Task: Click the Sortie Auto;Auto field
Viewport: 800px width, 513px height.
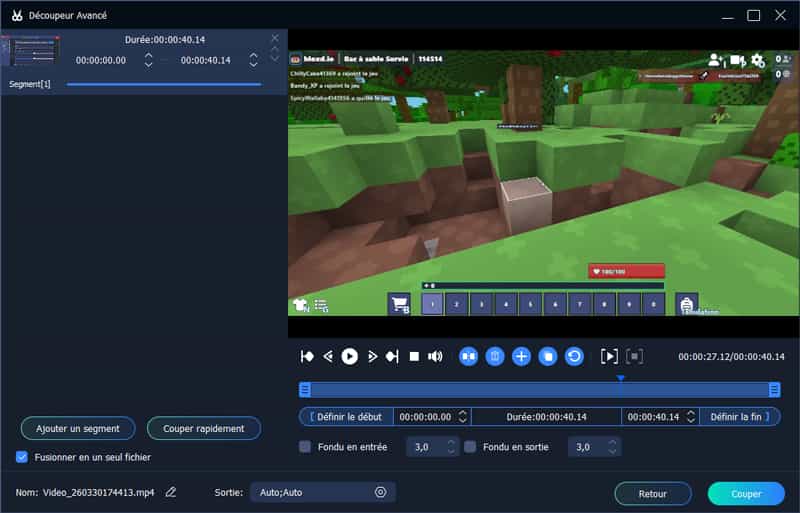Action: coord(322,492)
